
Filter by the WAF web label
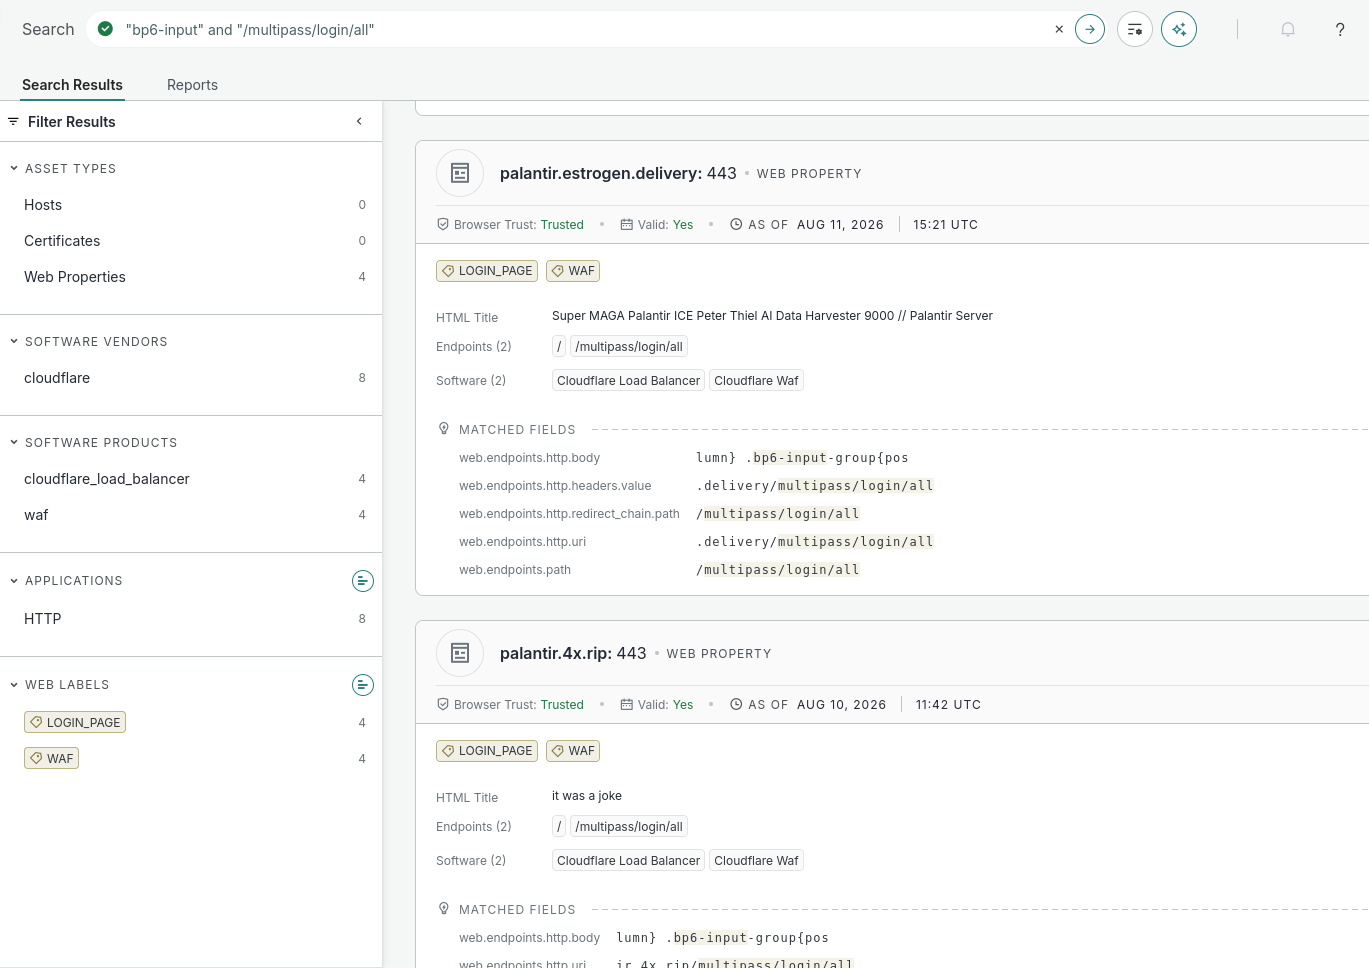[x=52, y=758]
